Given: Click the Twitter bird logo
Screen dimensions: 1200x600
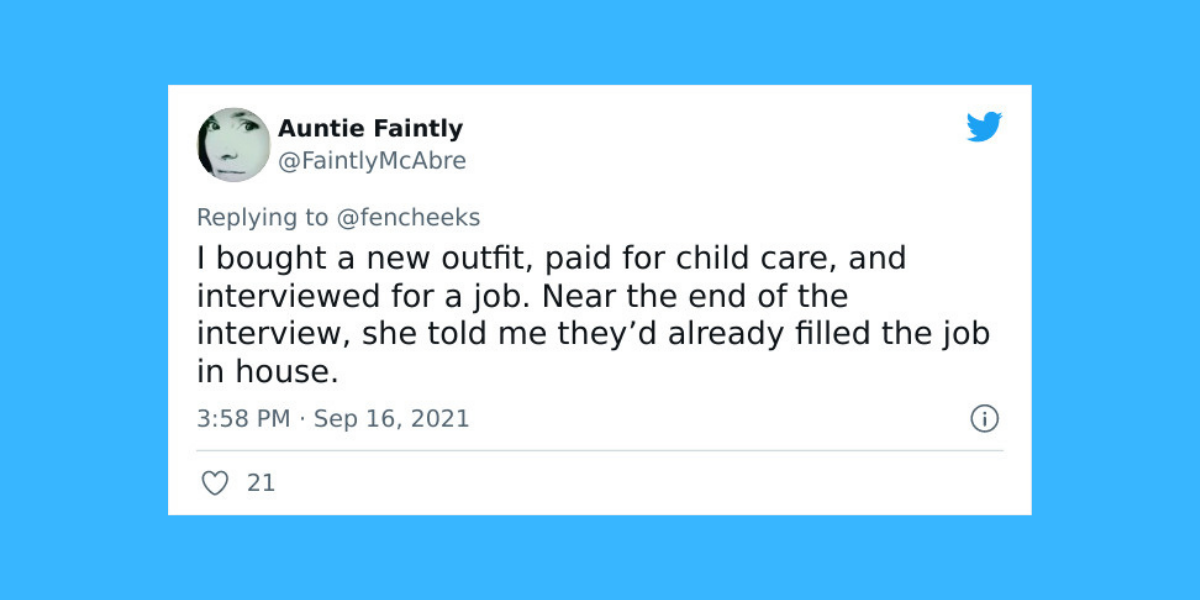Looking at the screenshot, I should [x=984, y=127].
